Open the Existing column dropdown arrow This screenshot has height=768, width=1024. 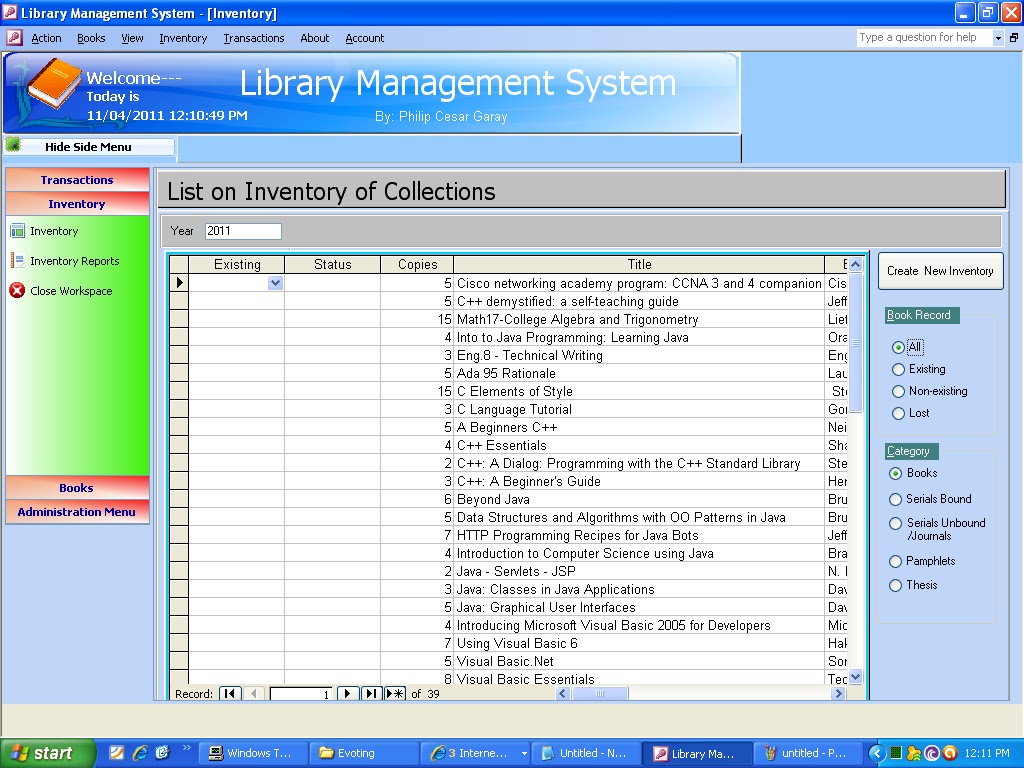[276, 283]
